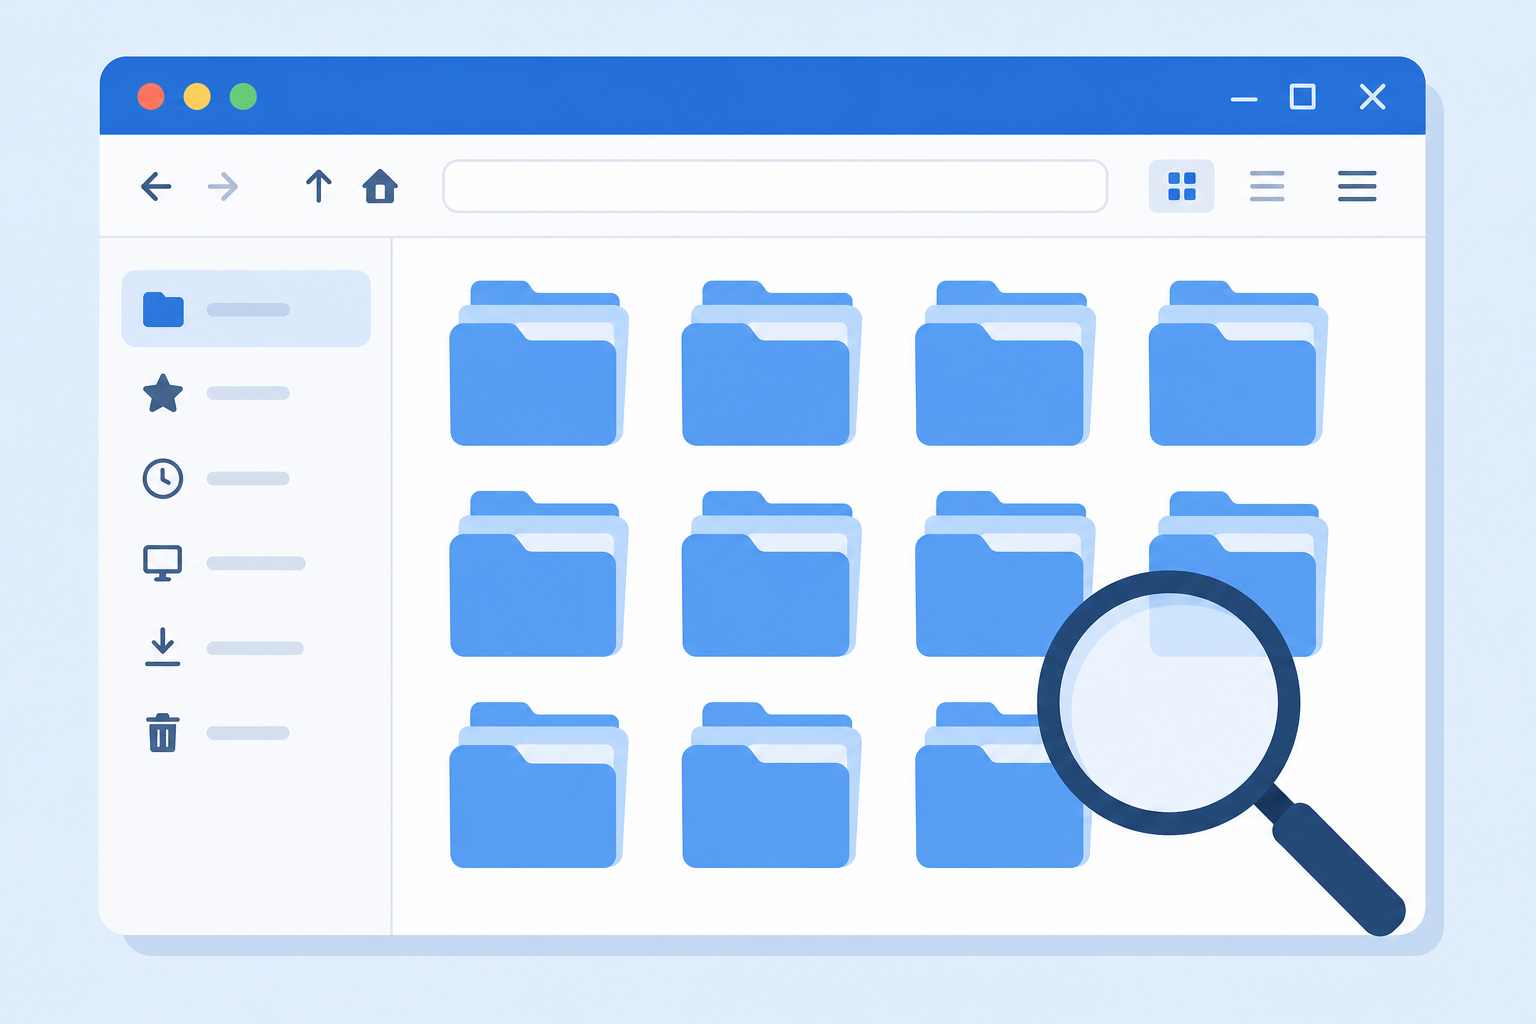Maximize the window with square button
Image resolution: width=1536 pixels, height=1024 pixels.
[1303, 96]
